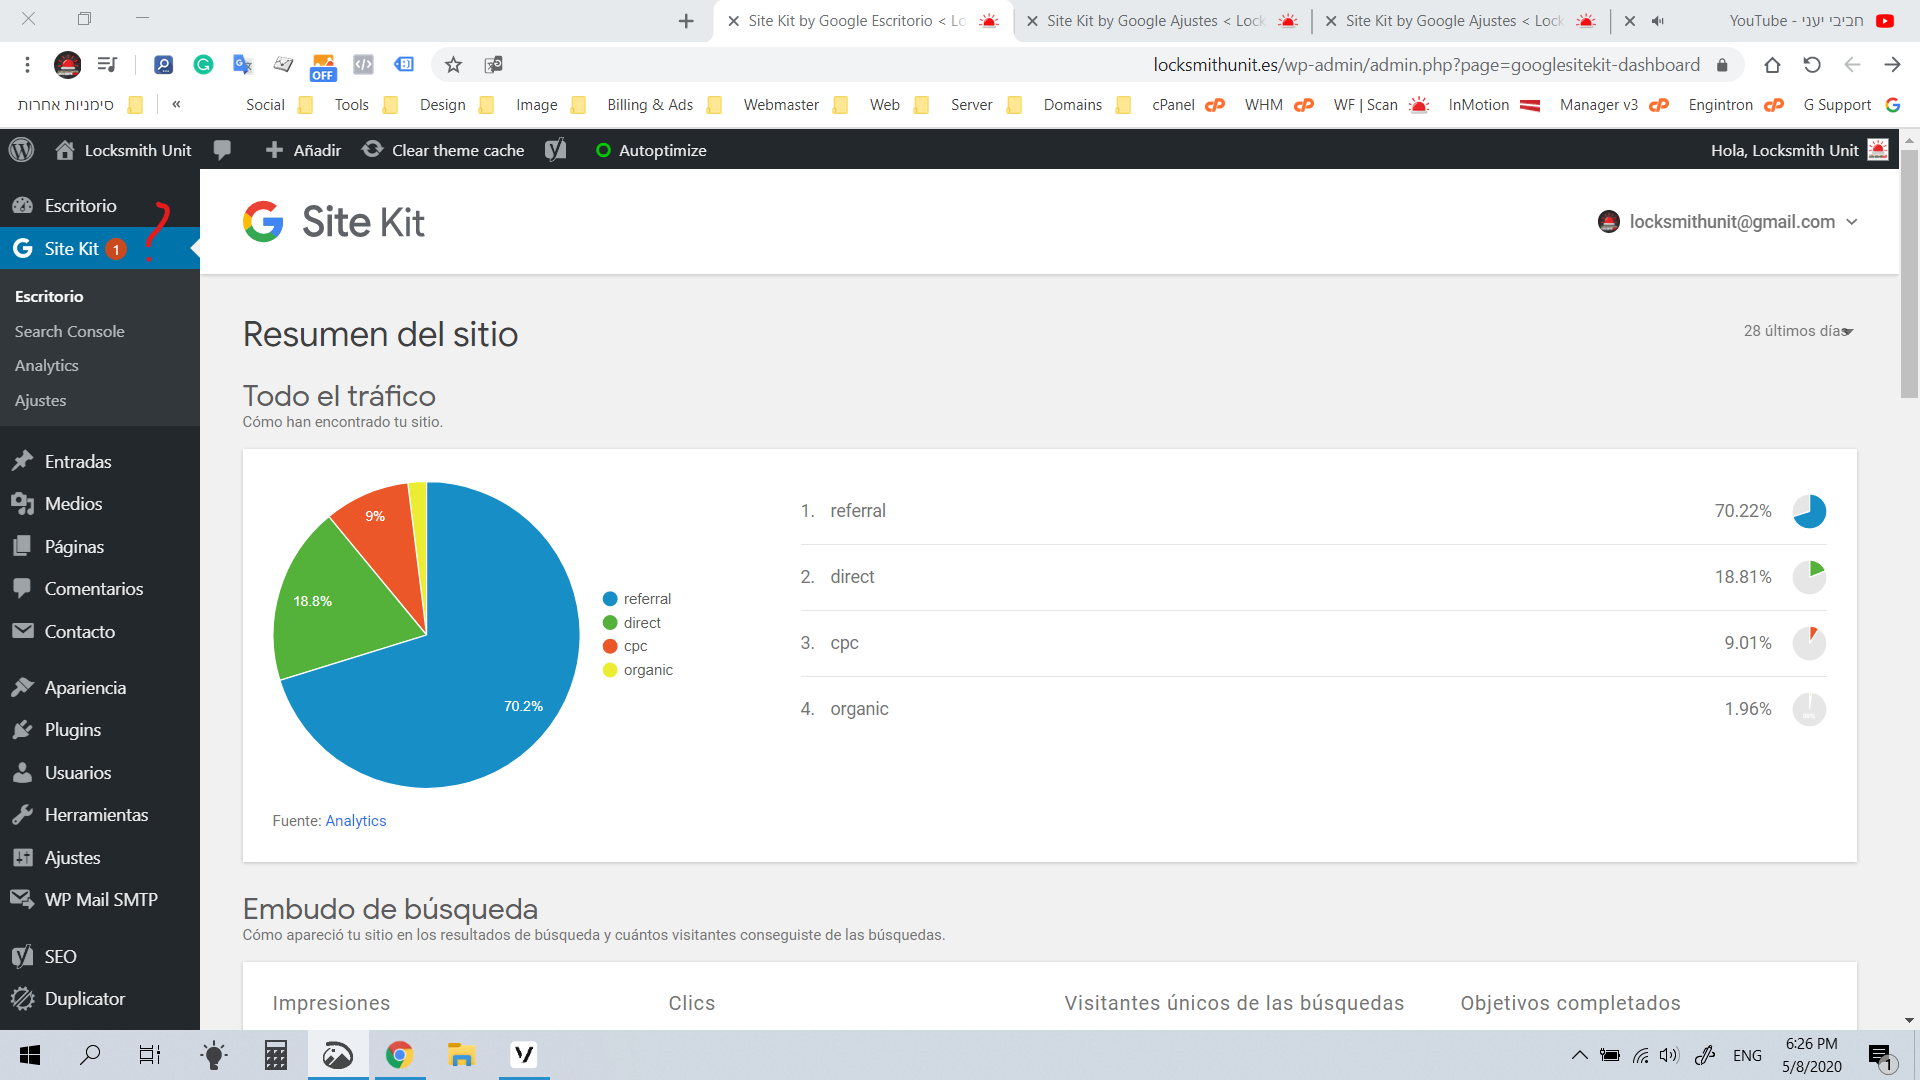Screen dimensions: 1920x1080
Task: Open the Añadir new content menu
Action: pos(304,150)
